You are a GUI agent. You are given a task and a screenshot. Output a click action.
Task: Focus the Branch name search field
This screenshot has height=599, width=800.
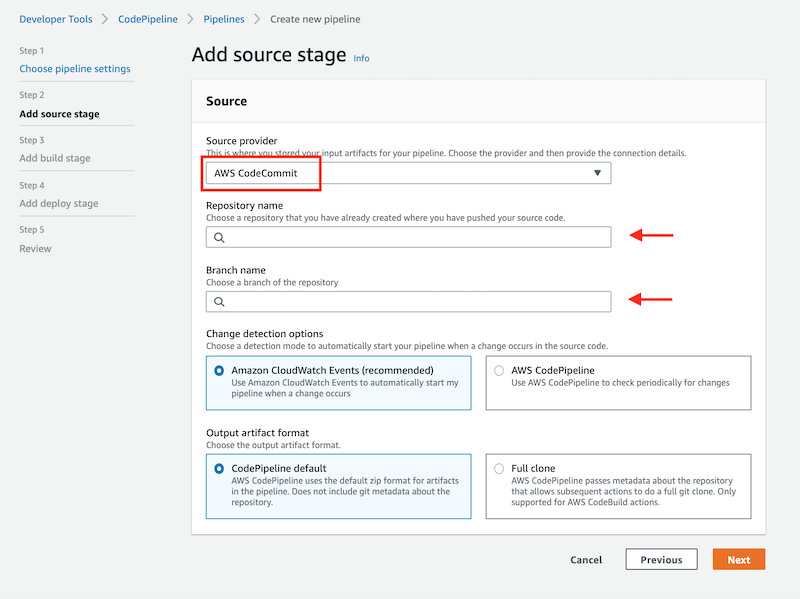(x=408, y=302)
